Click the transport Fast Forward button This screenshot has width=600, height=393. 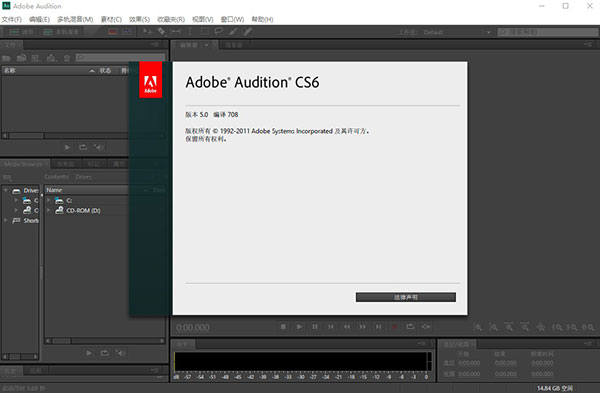(362, 327)
